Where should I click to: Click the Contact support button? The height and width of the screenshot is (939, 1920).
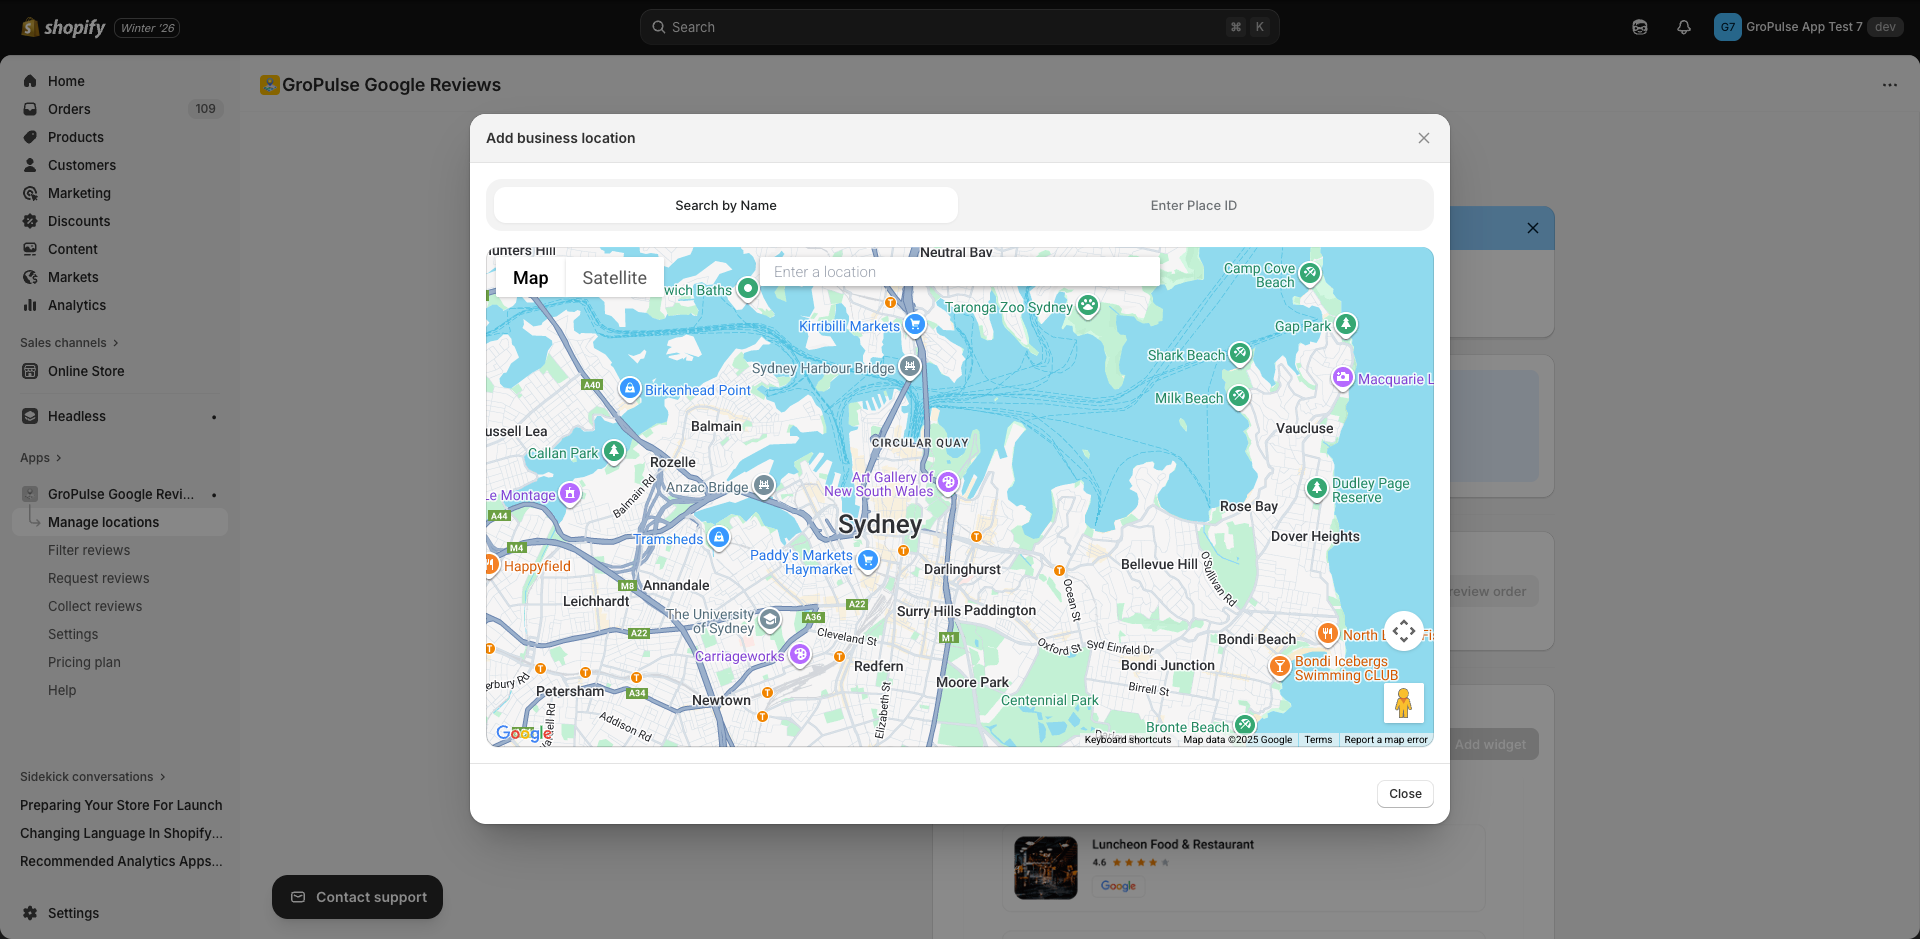point(357,897)
